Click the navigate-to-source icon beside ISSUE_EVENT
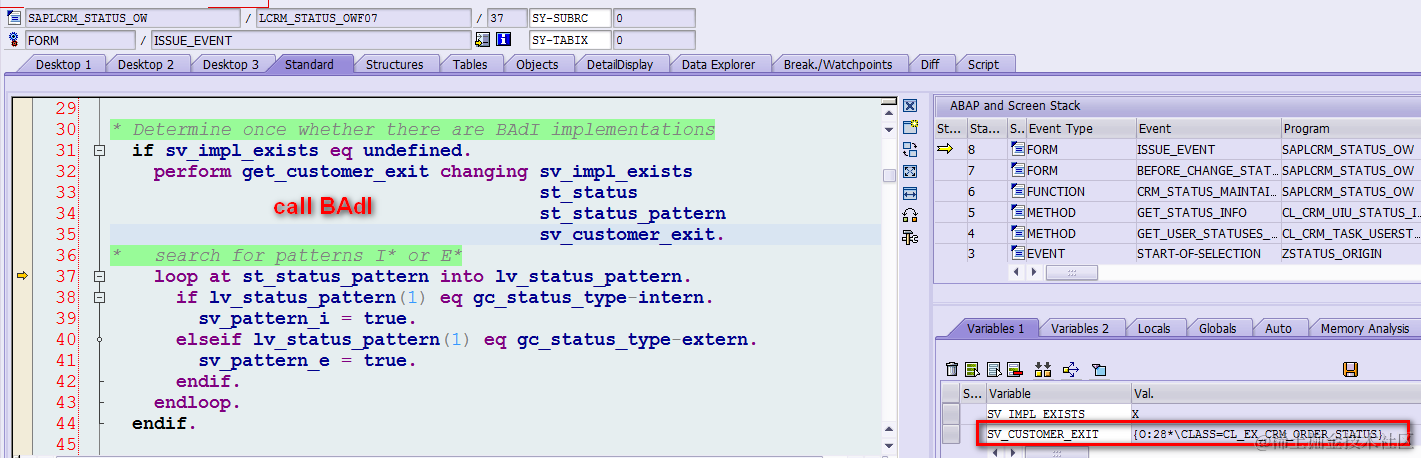1421x458 pixels. pyautogui.click(x=483, y=40)
